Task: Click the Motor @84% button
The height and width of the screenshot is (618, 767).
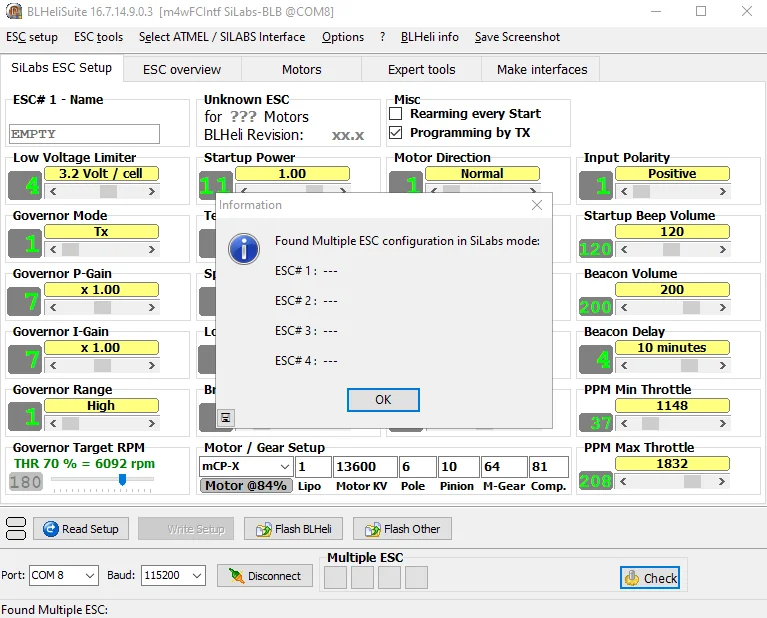Action: tap(246, 486)
